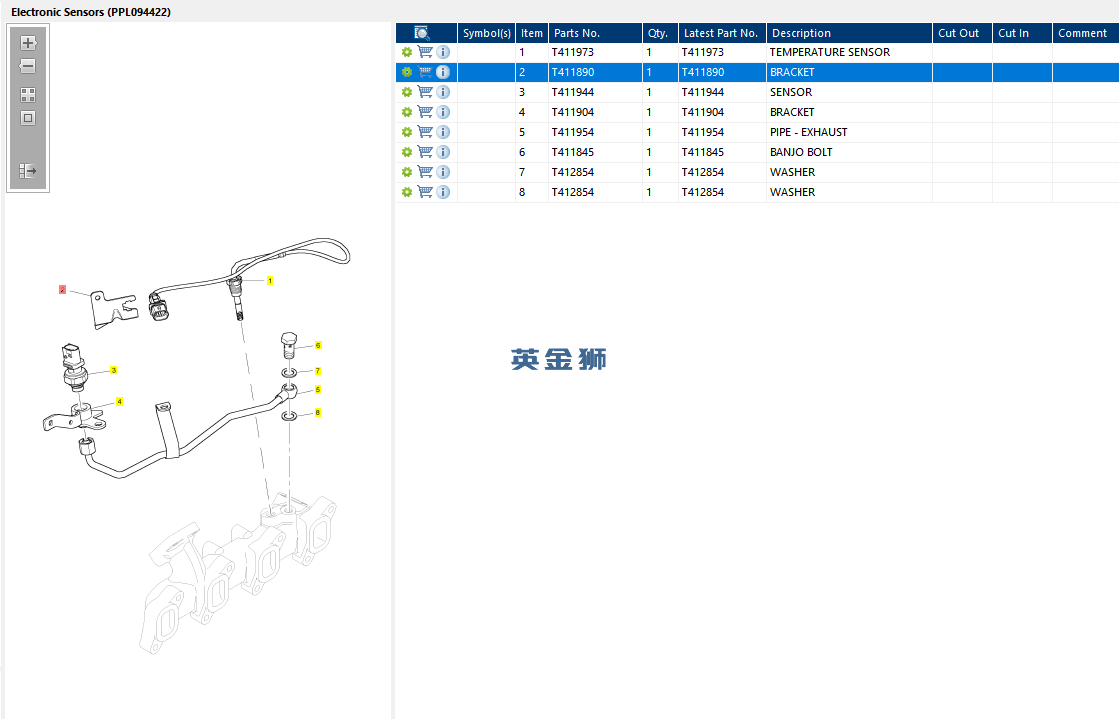Click parts number T411904 cell
The width and height of the screenshot is (1119, 719).
click(595, 112)
